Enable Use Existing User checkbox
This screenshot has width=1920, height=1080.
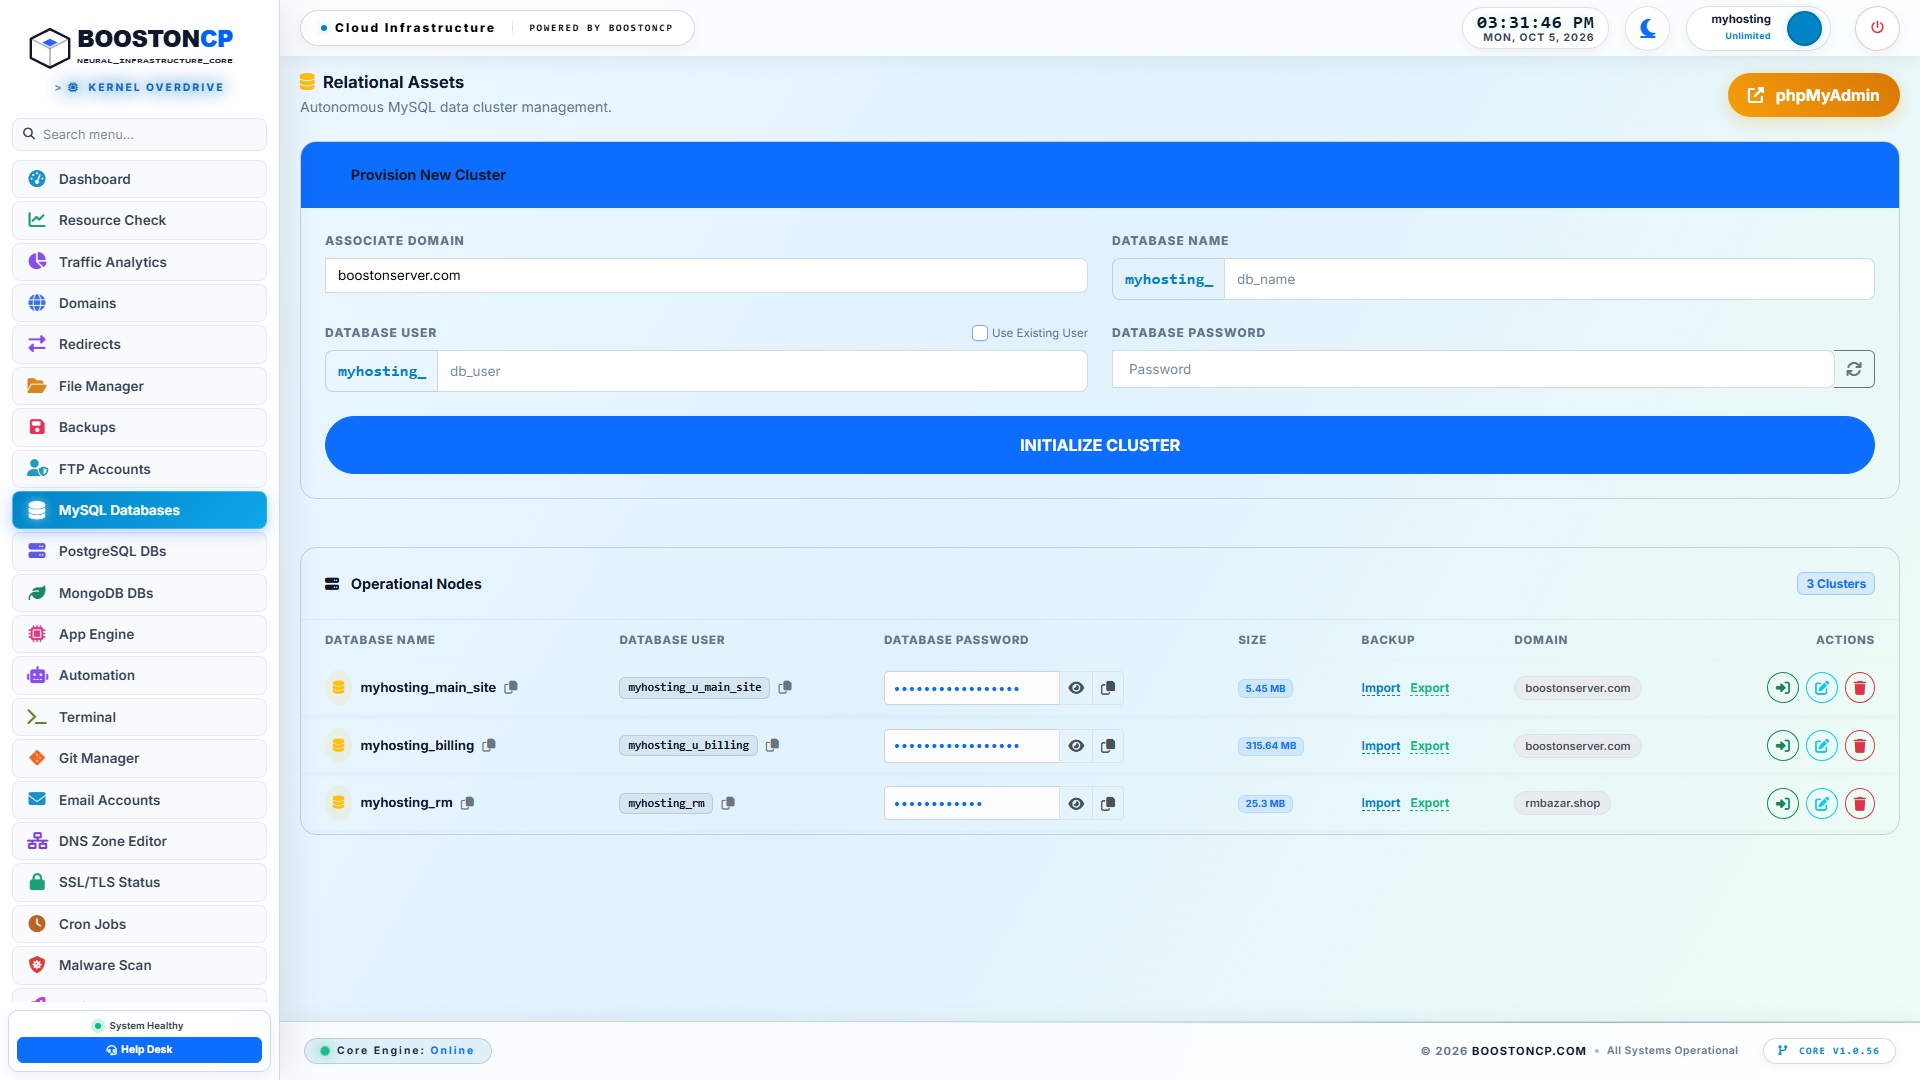(980, 333)
